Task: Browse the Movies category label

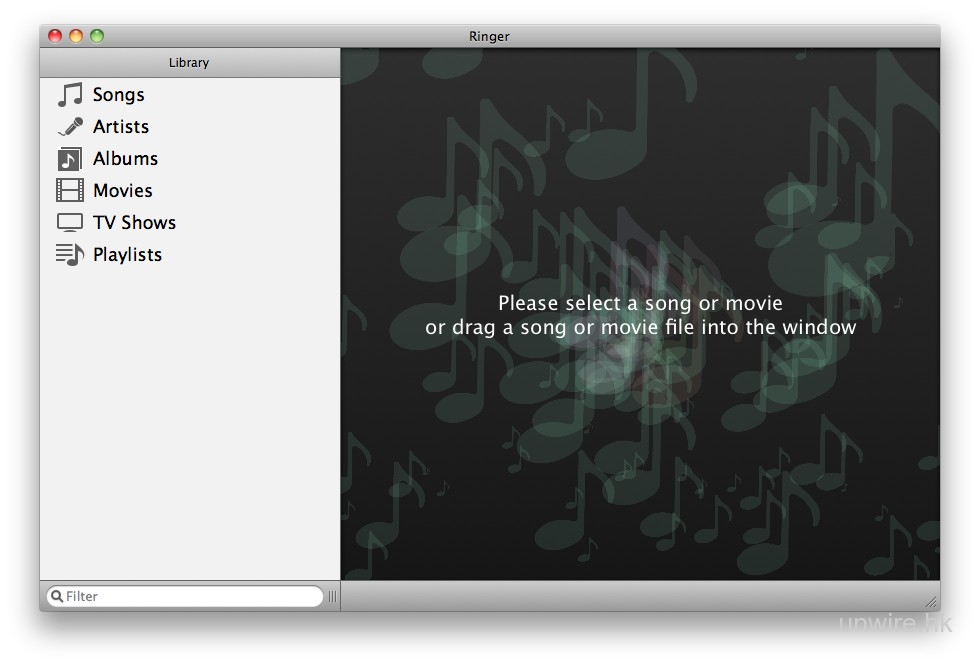Action: tap(123, 191)
